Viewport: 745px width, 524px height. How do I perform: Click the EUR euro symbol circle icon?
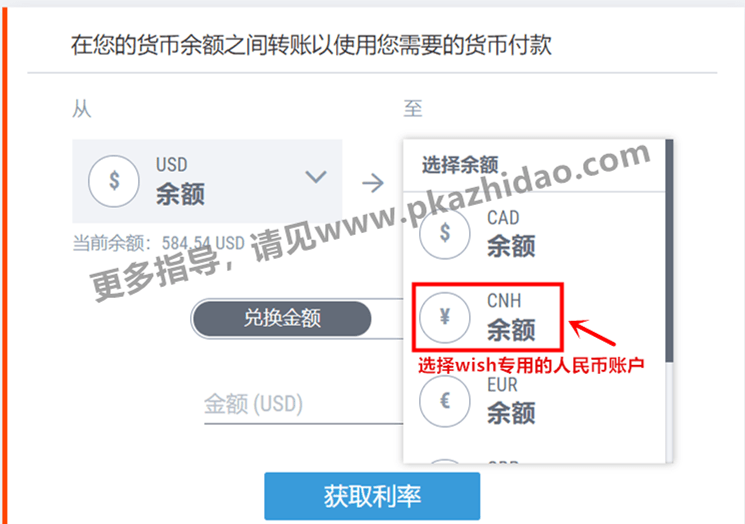(x=445, y=401)
